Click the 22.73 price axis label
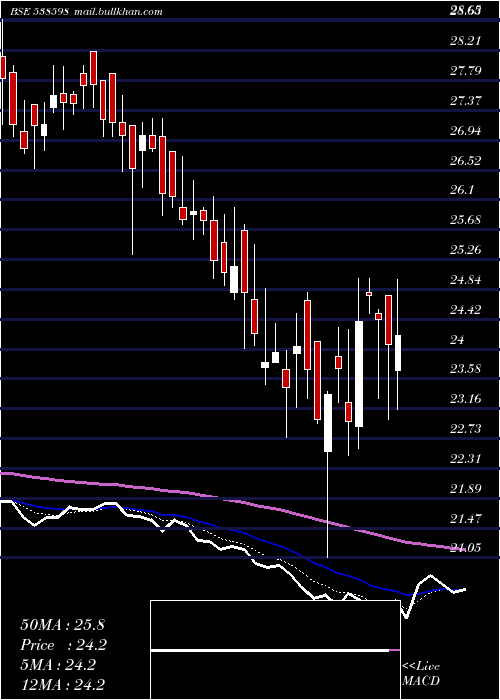Image resolution: width=500 pixels, height=700 pixels. point(465,429)
